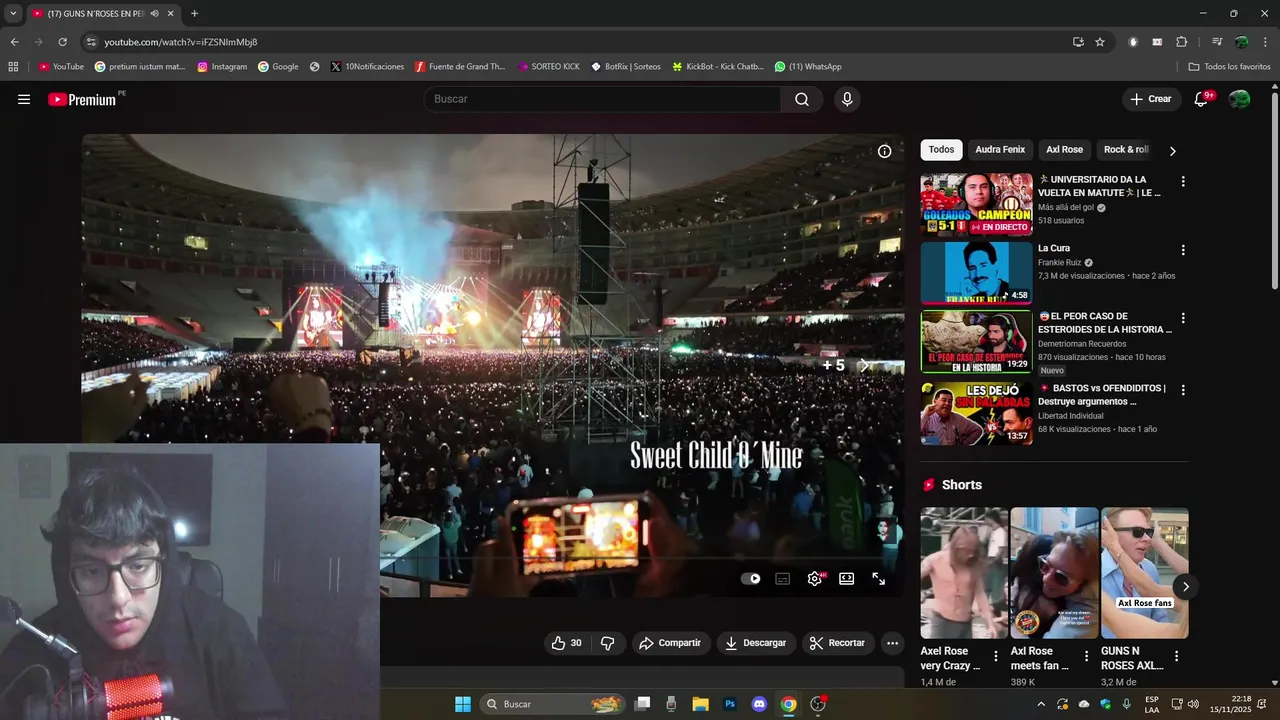
Task: Dislike the video with thumbs down
Action: point(607,643)
